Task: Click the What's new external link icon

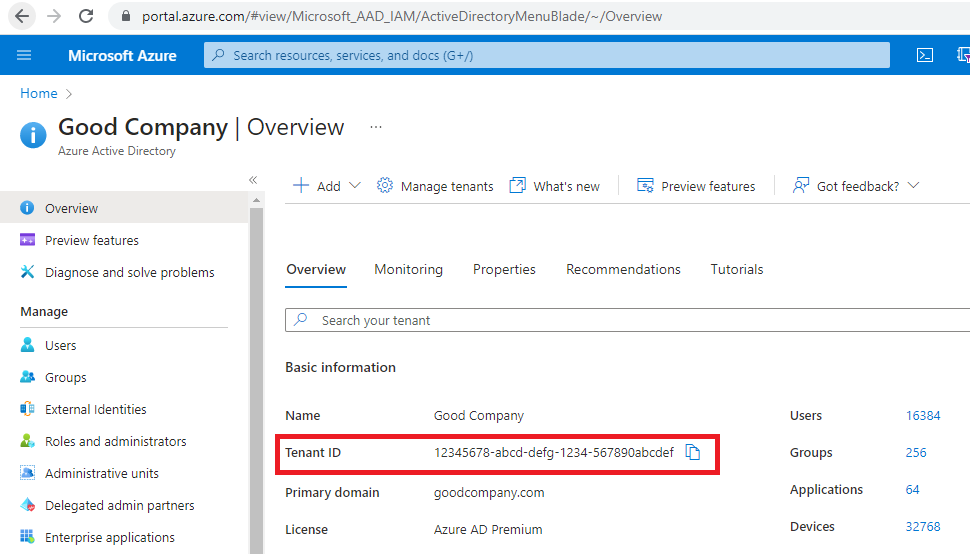Action: pyautogui.click(x=517, y=185)
